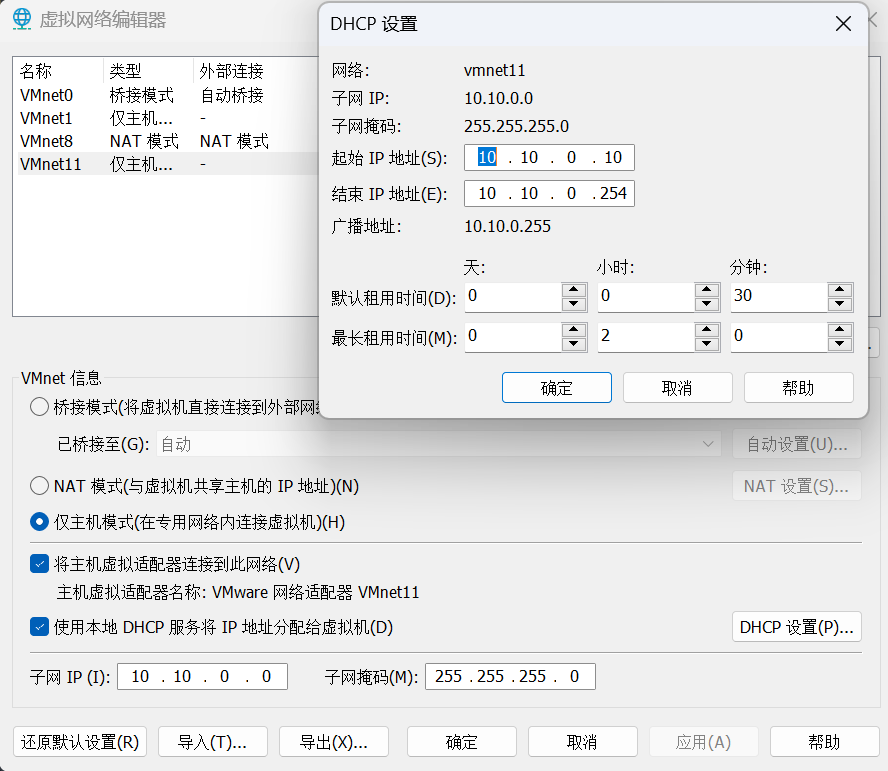Uncheck 使用本地 DHCP 服务 checkbox
This screenshot has height=771, width=888.
[x=40, y=627]
